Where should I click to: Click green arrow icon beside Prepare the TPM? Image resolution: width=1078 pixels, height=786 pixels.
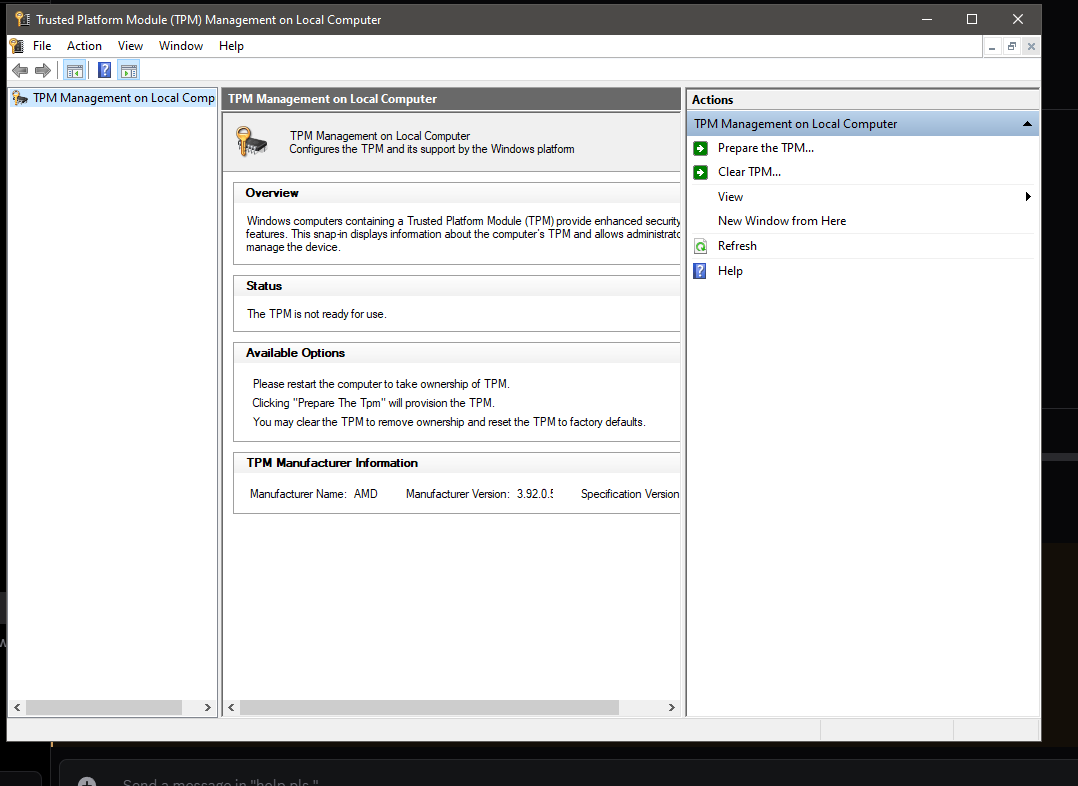coord(701,148)
